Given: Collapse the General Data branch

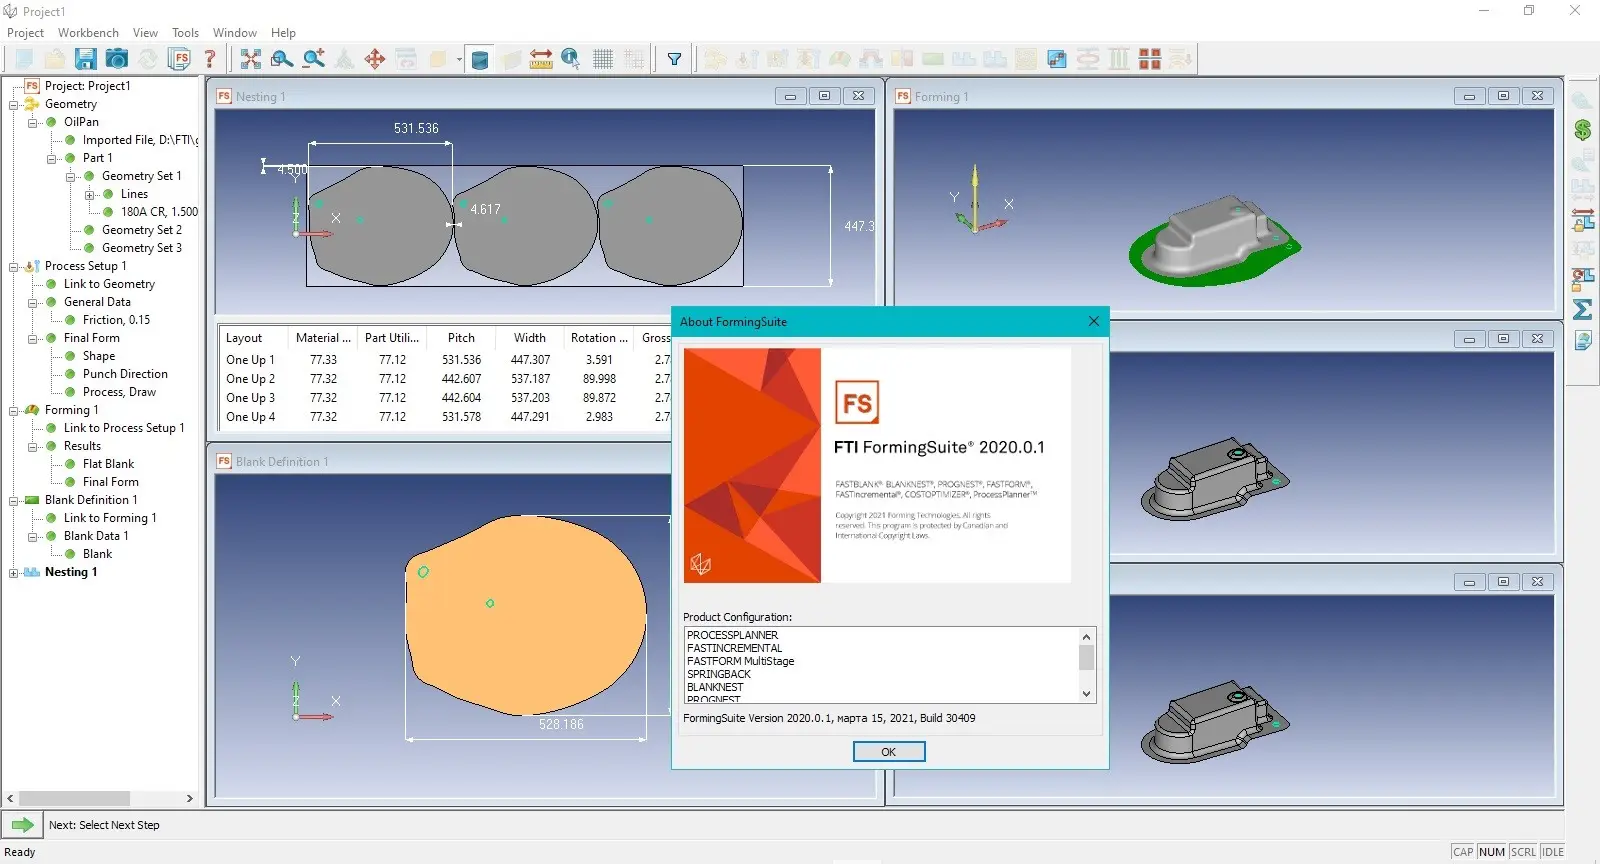Looking at the screenshot, I should 33,302.
